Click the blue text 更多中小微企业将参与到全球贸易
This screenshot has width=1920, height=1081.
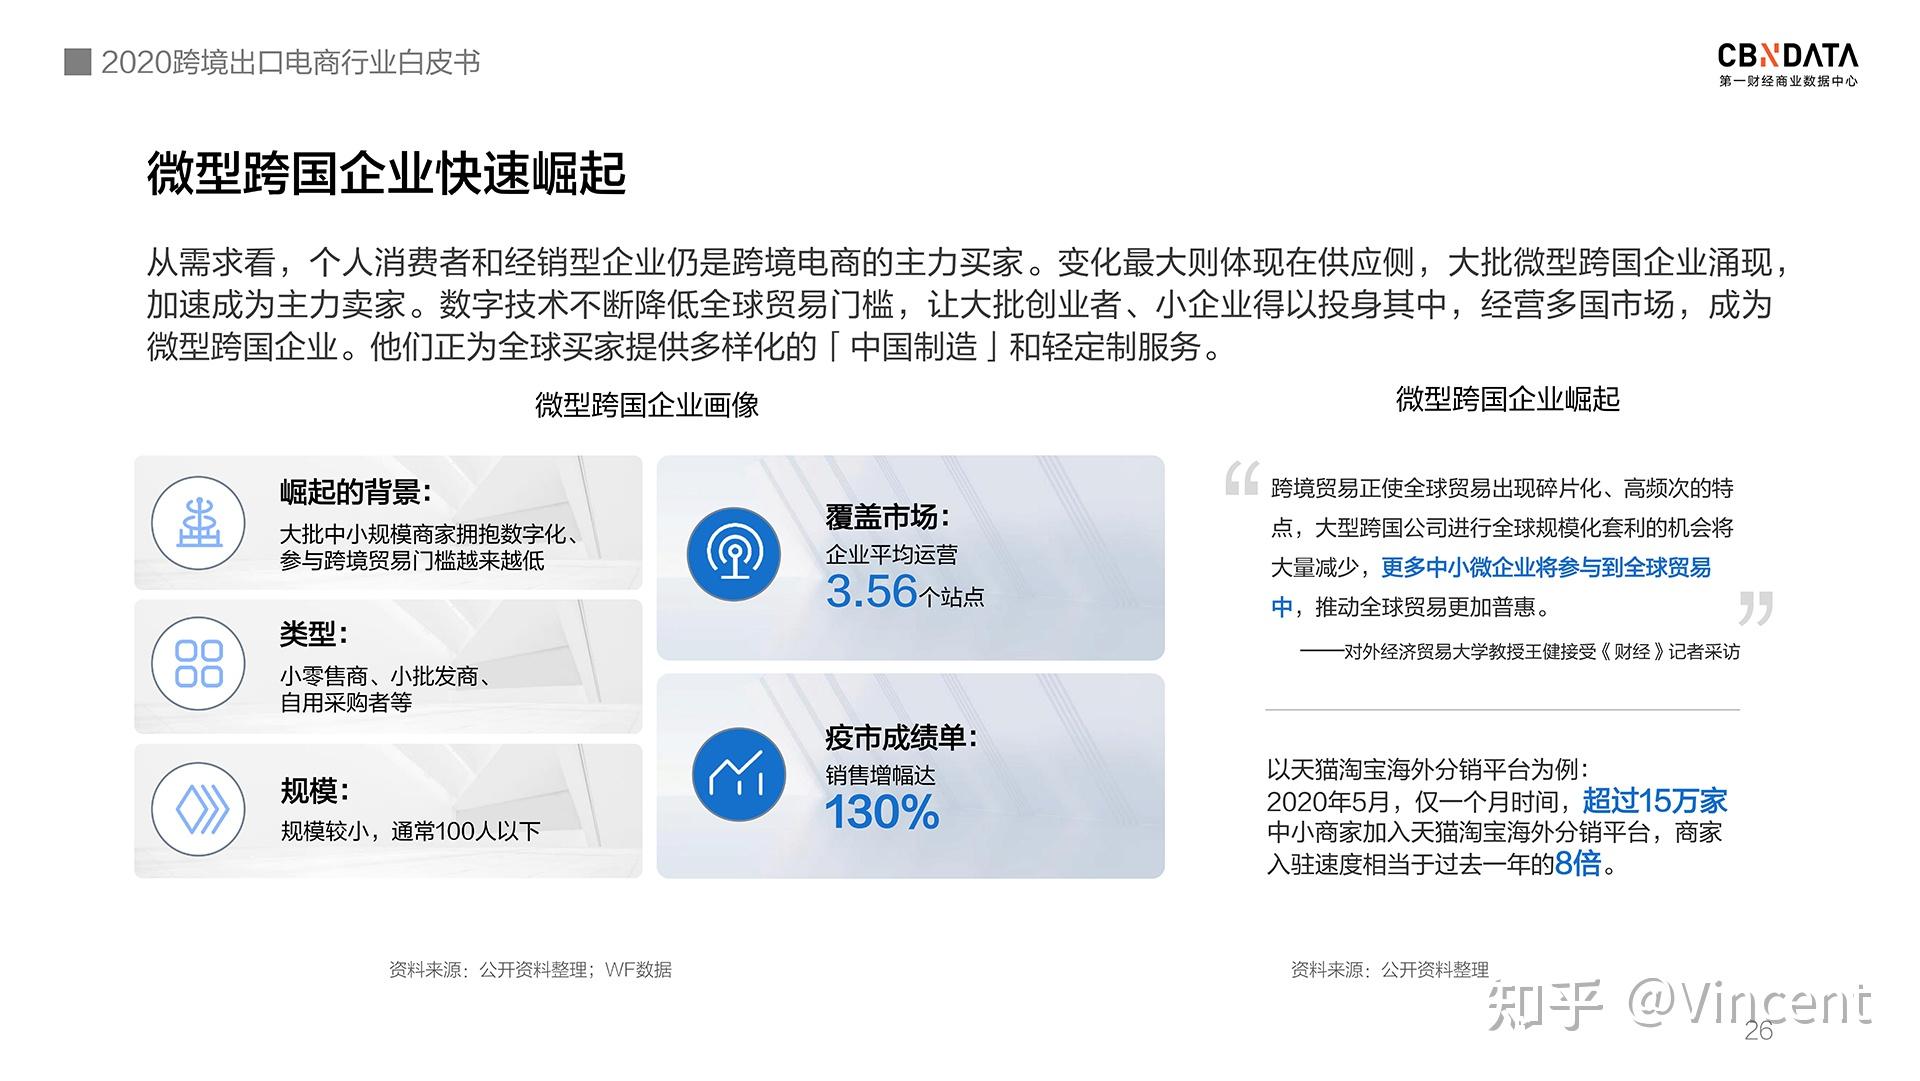point(1546,568)
